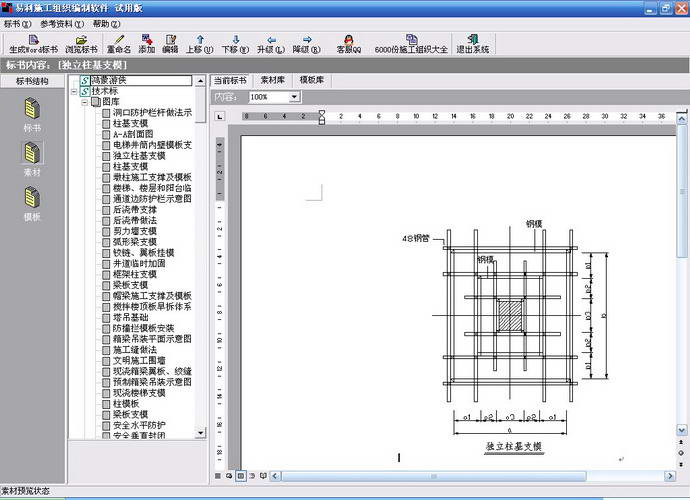
Task: Open 浏览标书 folder icon in toolbar
Action: point(81,44)
